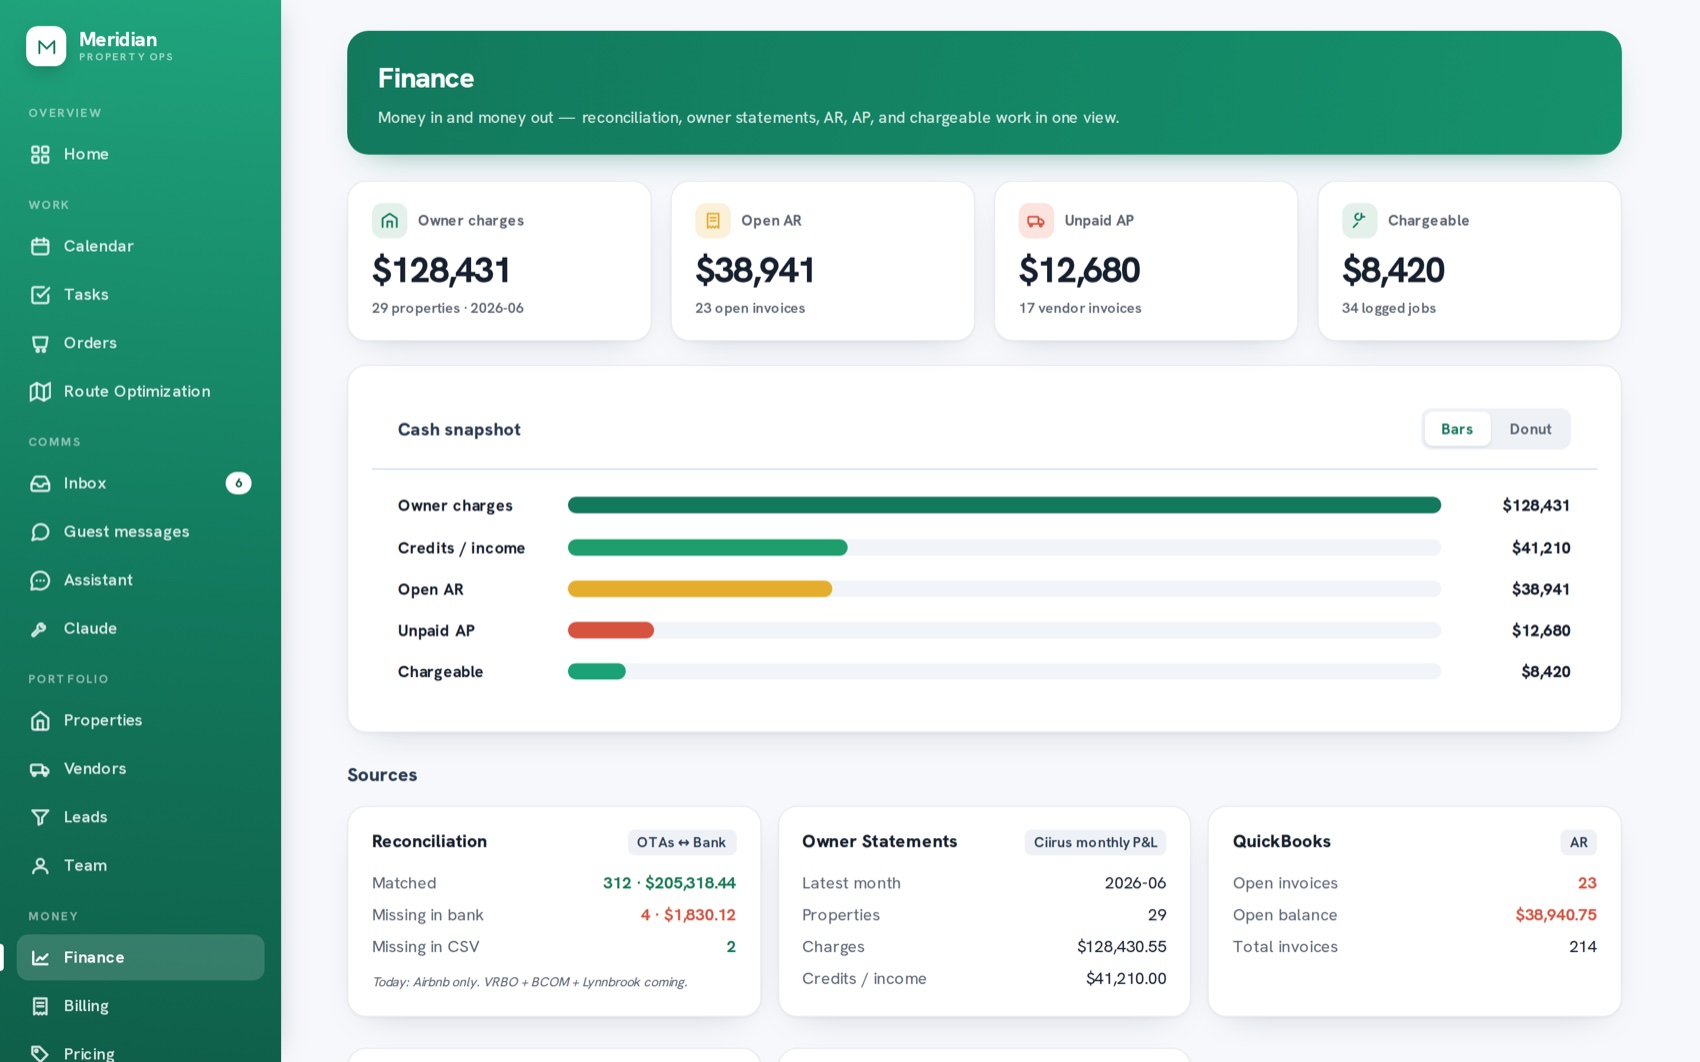Switch cash snapshot to Donut view

click(1530, 429)
